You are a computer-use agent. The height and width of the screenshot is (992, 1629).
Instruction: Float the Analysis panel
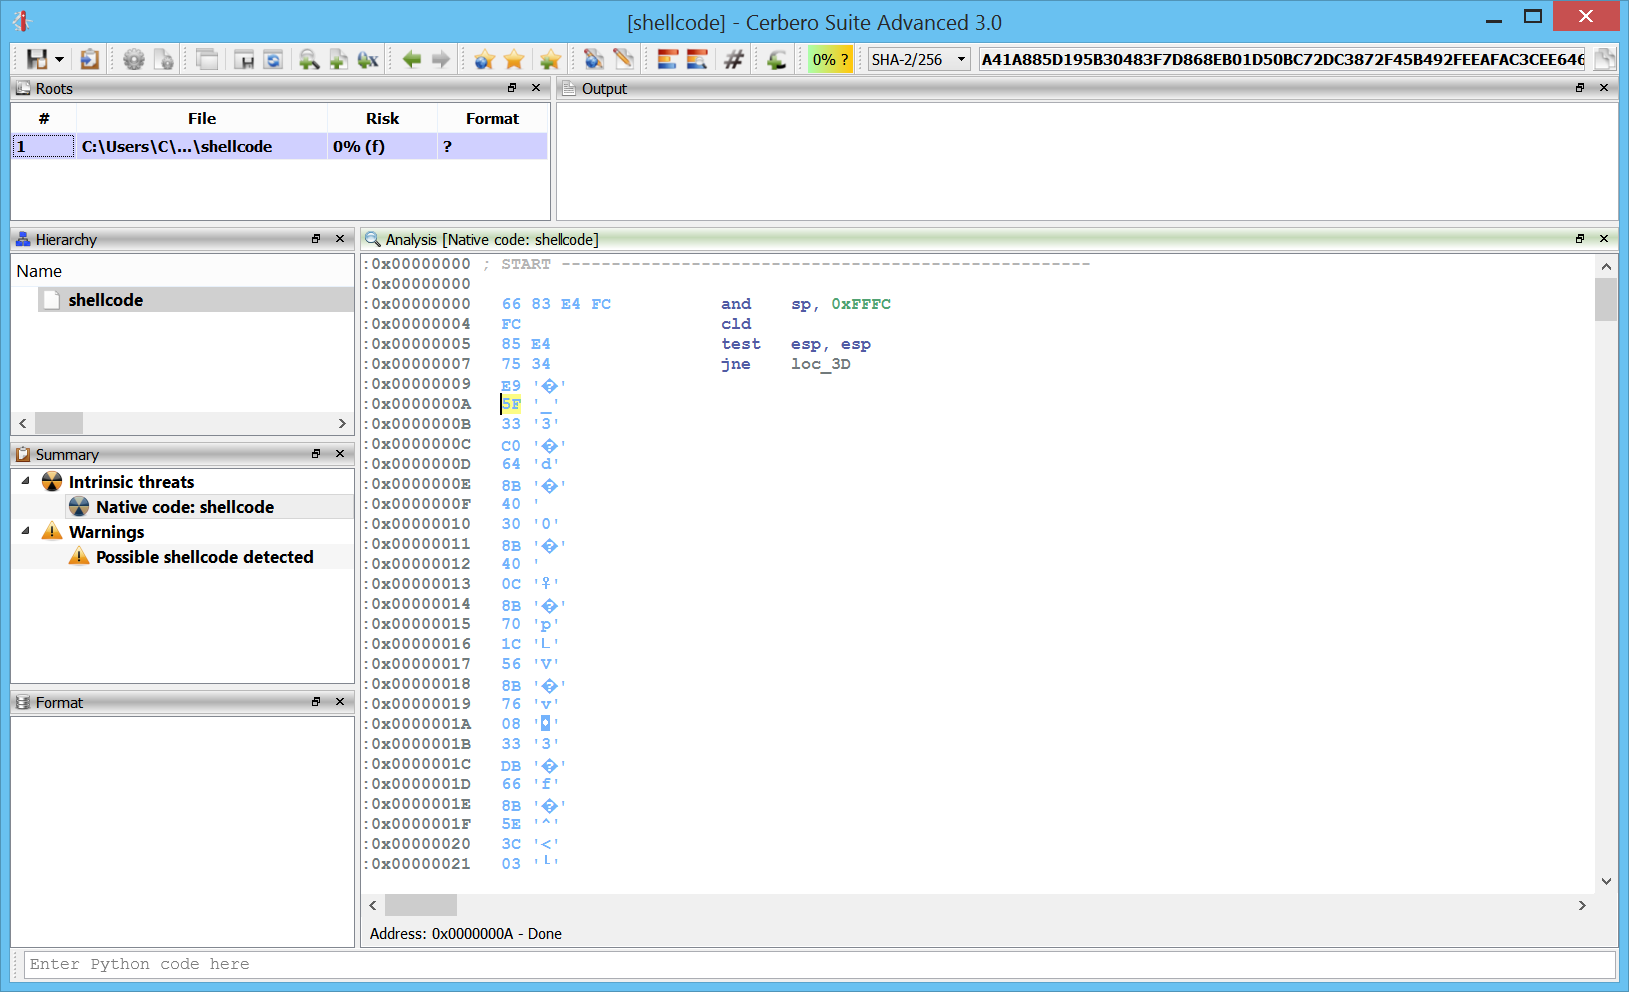1580,239
